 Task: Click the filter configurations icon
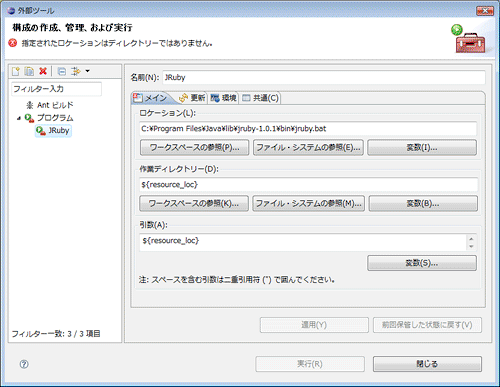76,71
